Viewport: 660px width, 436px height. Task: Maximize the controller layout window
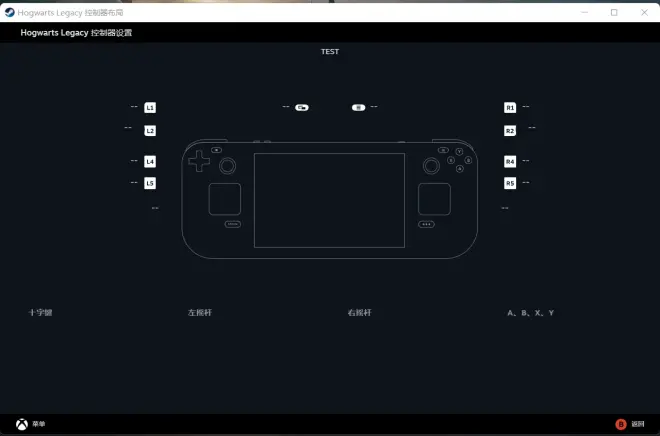614,13
